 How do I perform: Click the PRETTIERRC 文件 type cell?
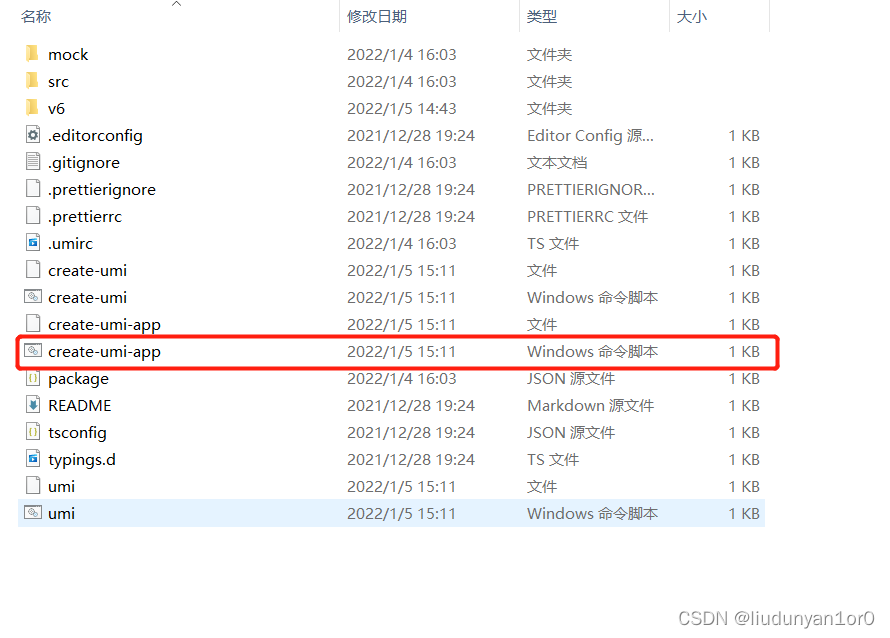pos(587,217)
